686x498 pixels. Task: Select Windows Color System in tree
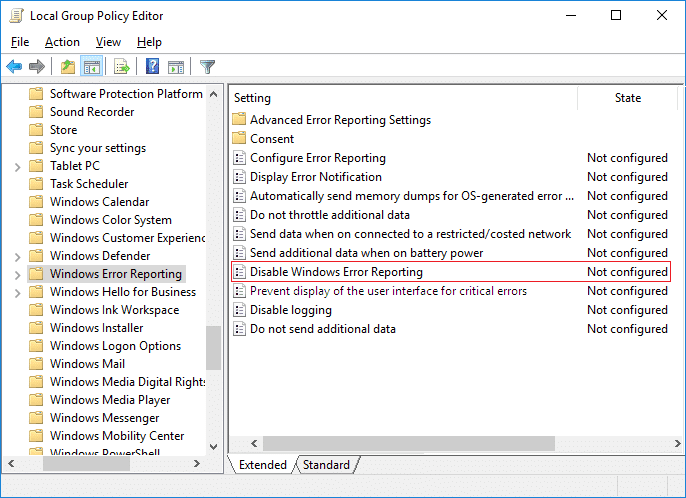(x=111, y=220)
